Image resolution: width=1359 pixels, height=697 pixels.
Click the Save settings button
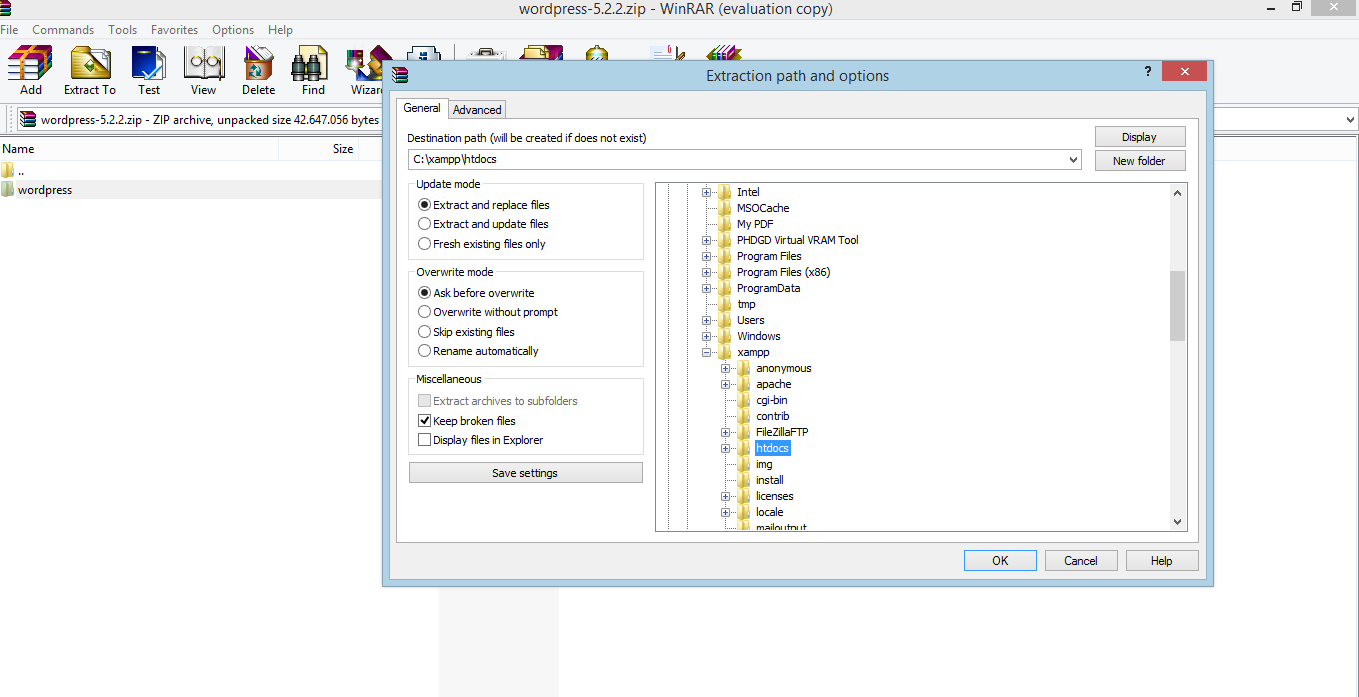point(525,473)
